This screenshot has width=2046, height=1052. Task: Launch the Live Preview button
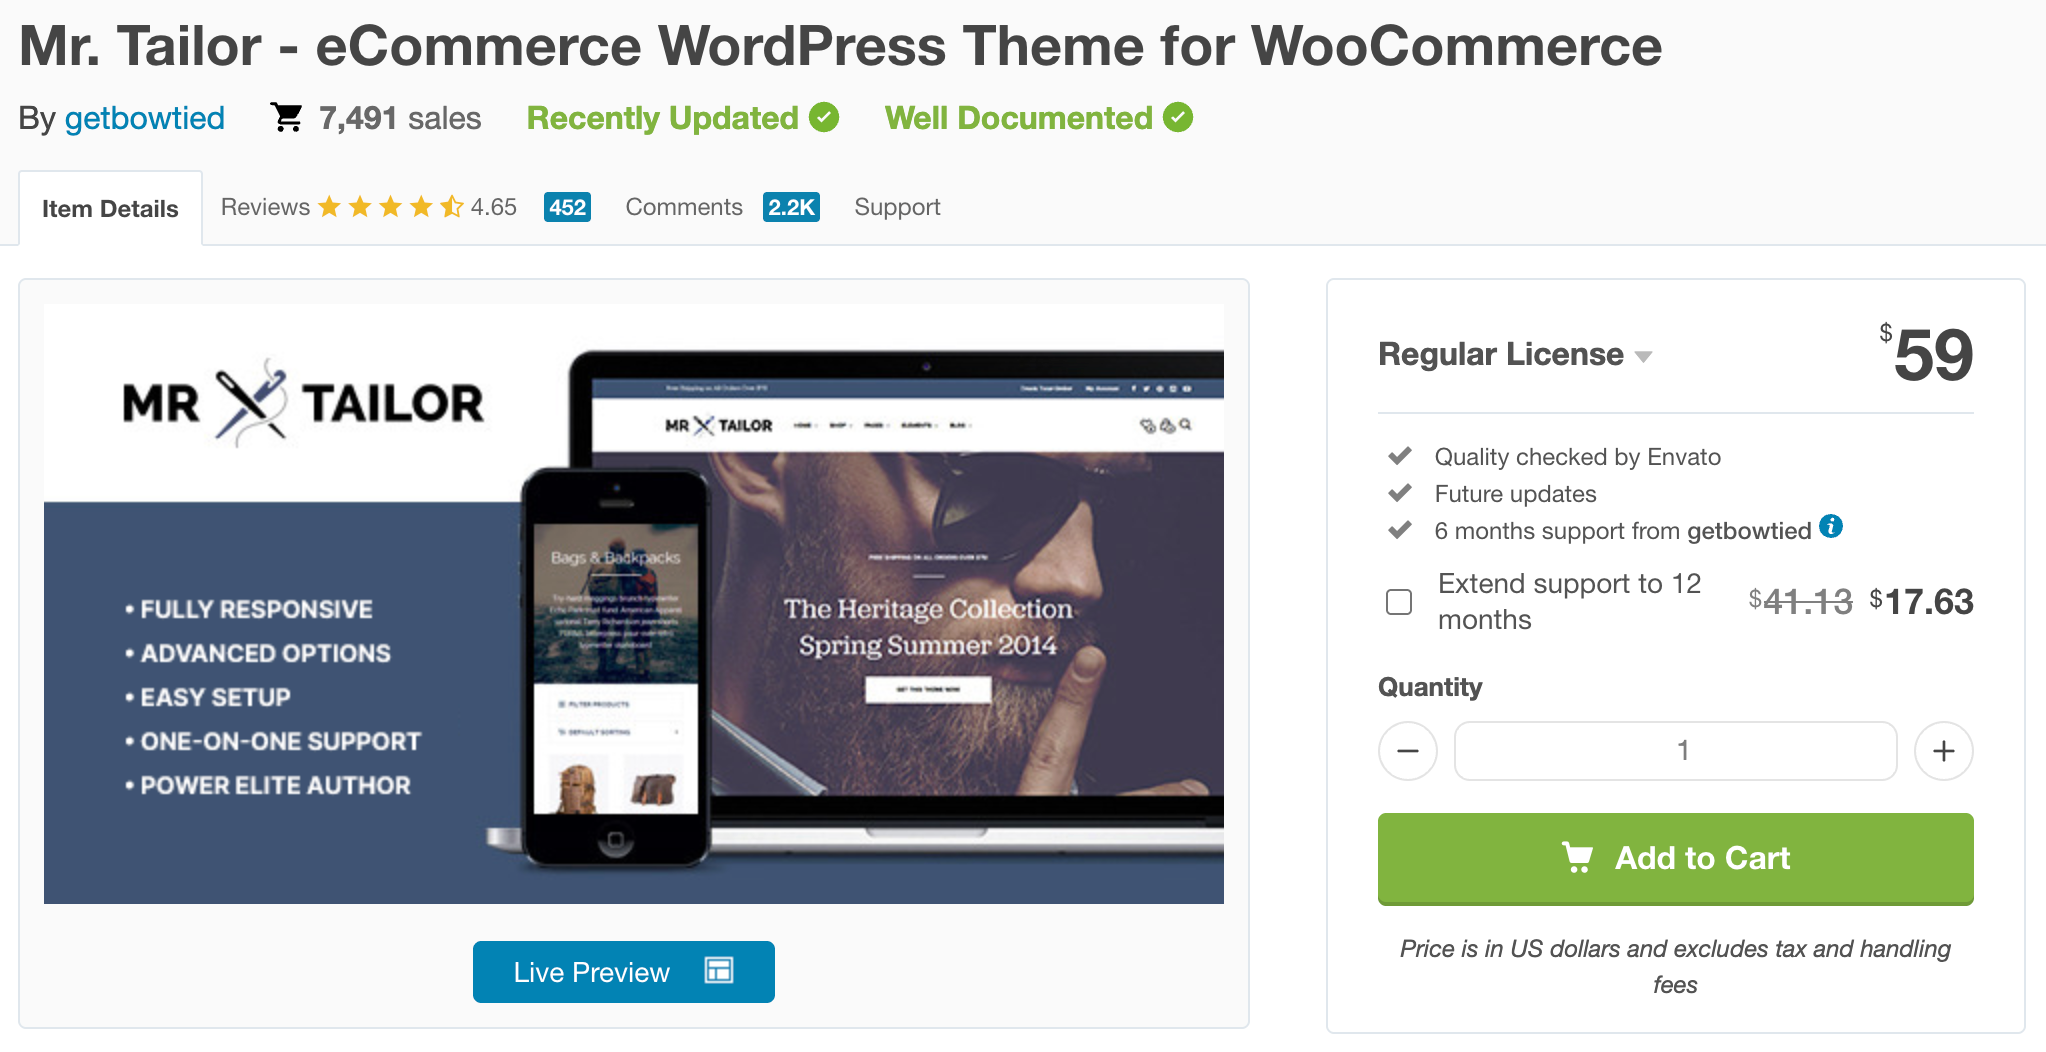pos(624,972)
